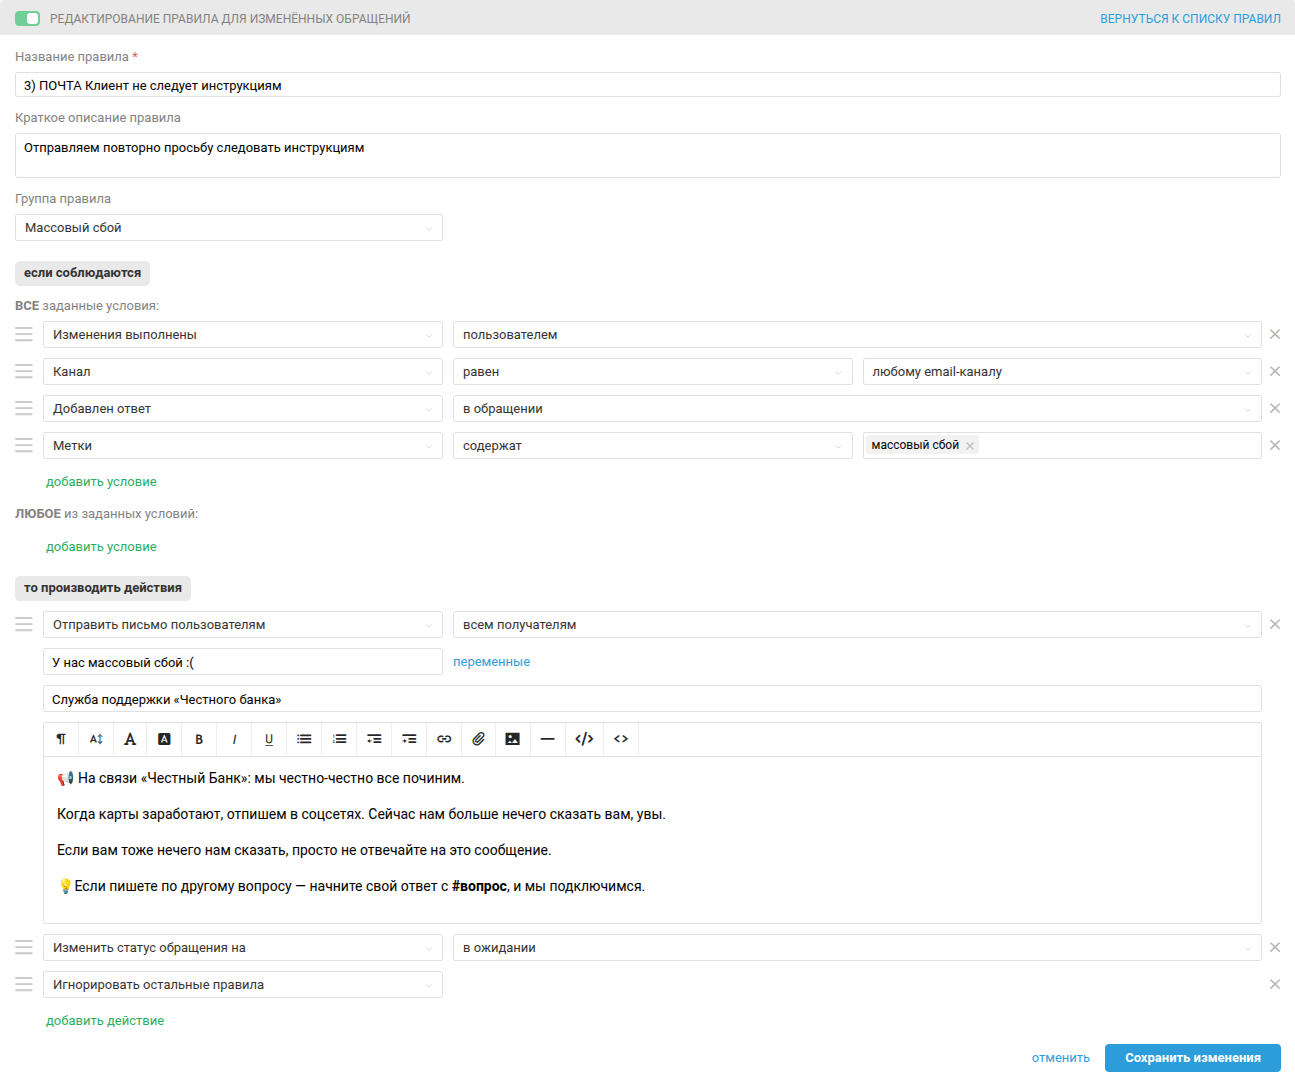Open the 'Группа правила' dropdown
Viewport: 1295px width, 1086px height.
(x=229, y=228)
